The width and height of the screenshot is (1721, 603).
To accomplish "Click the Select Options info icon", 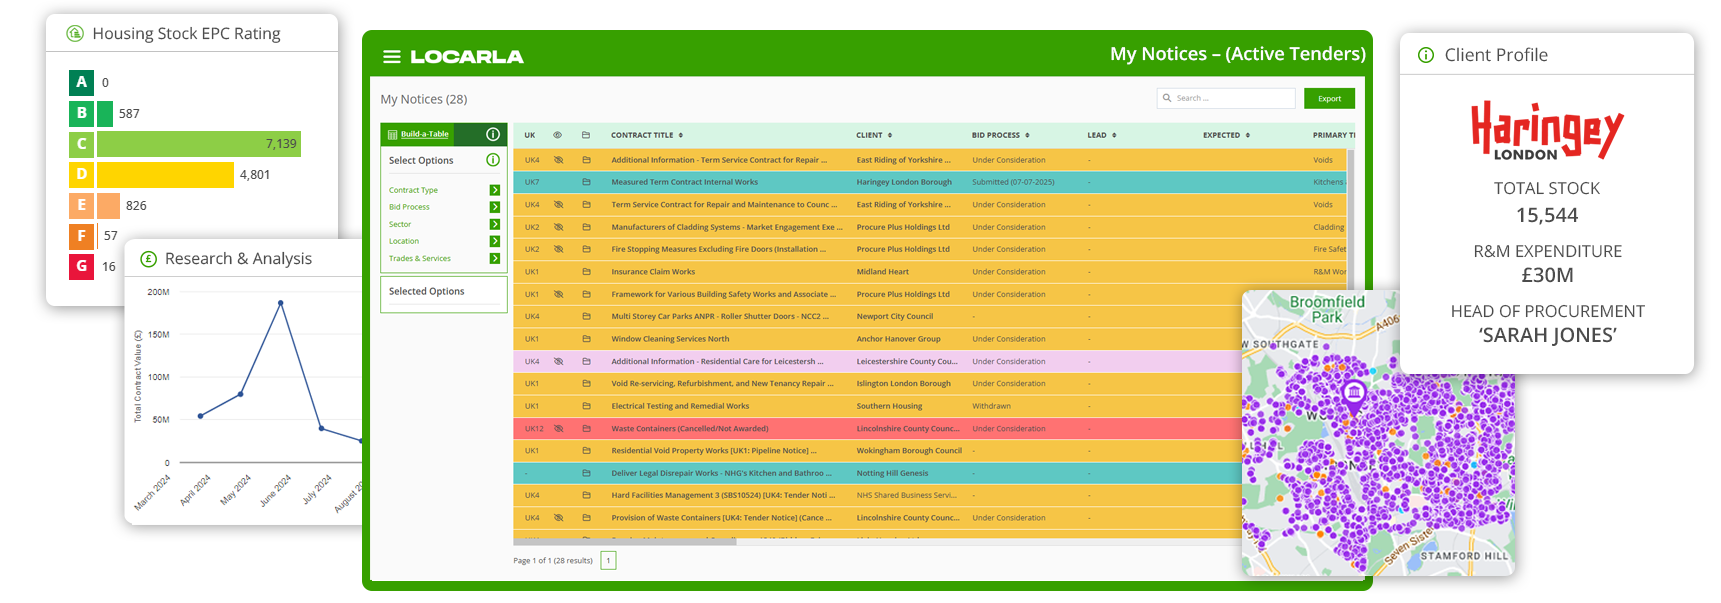I will click(x=493, y=160).
